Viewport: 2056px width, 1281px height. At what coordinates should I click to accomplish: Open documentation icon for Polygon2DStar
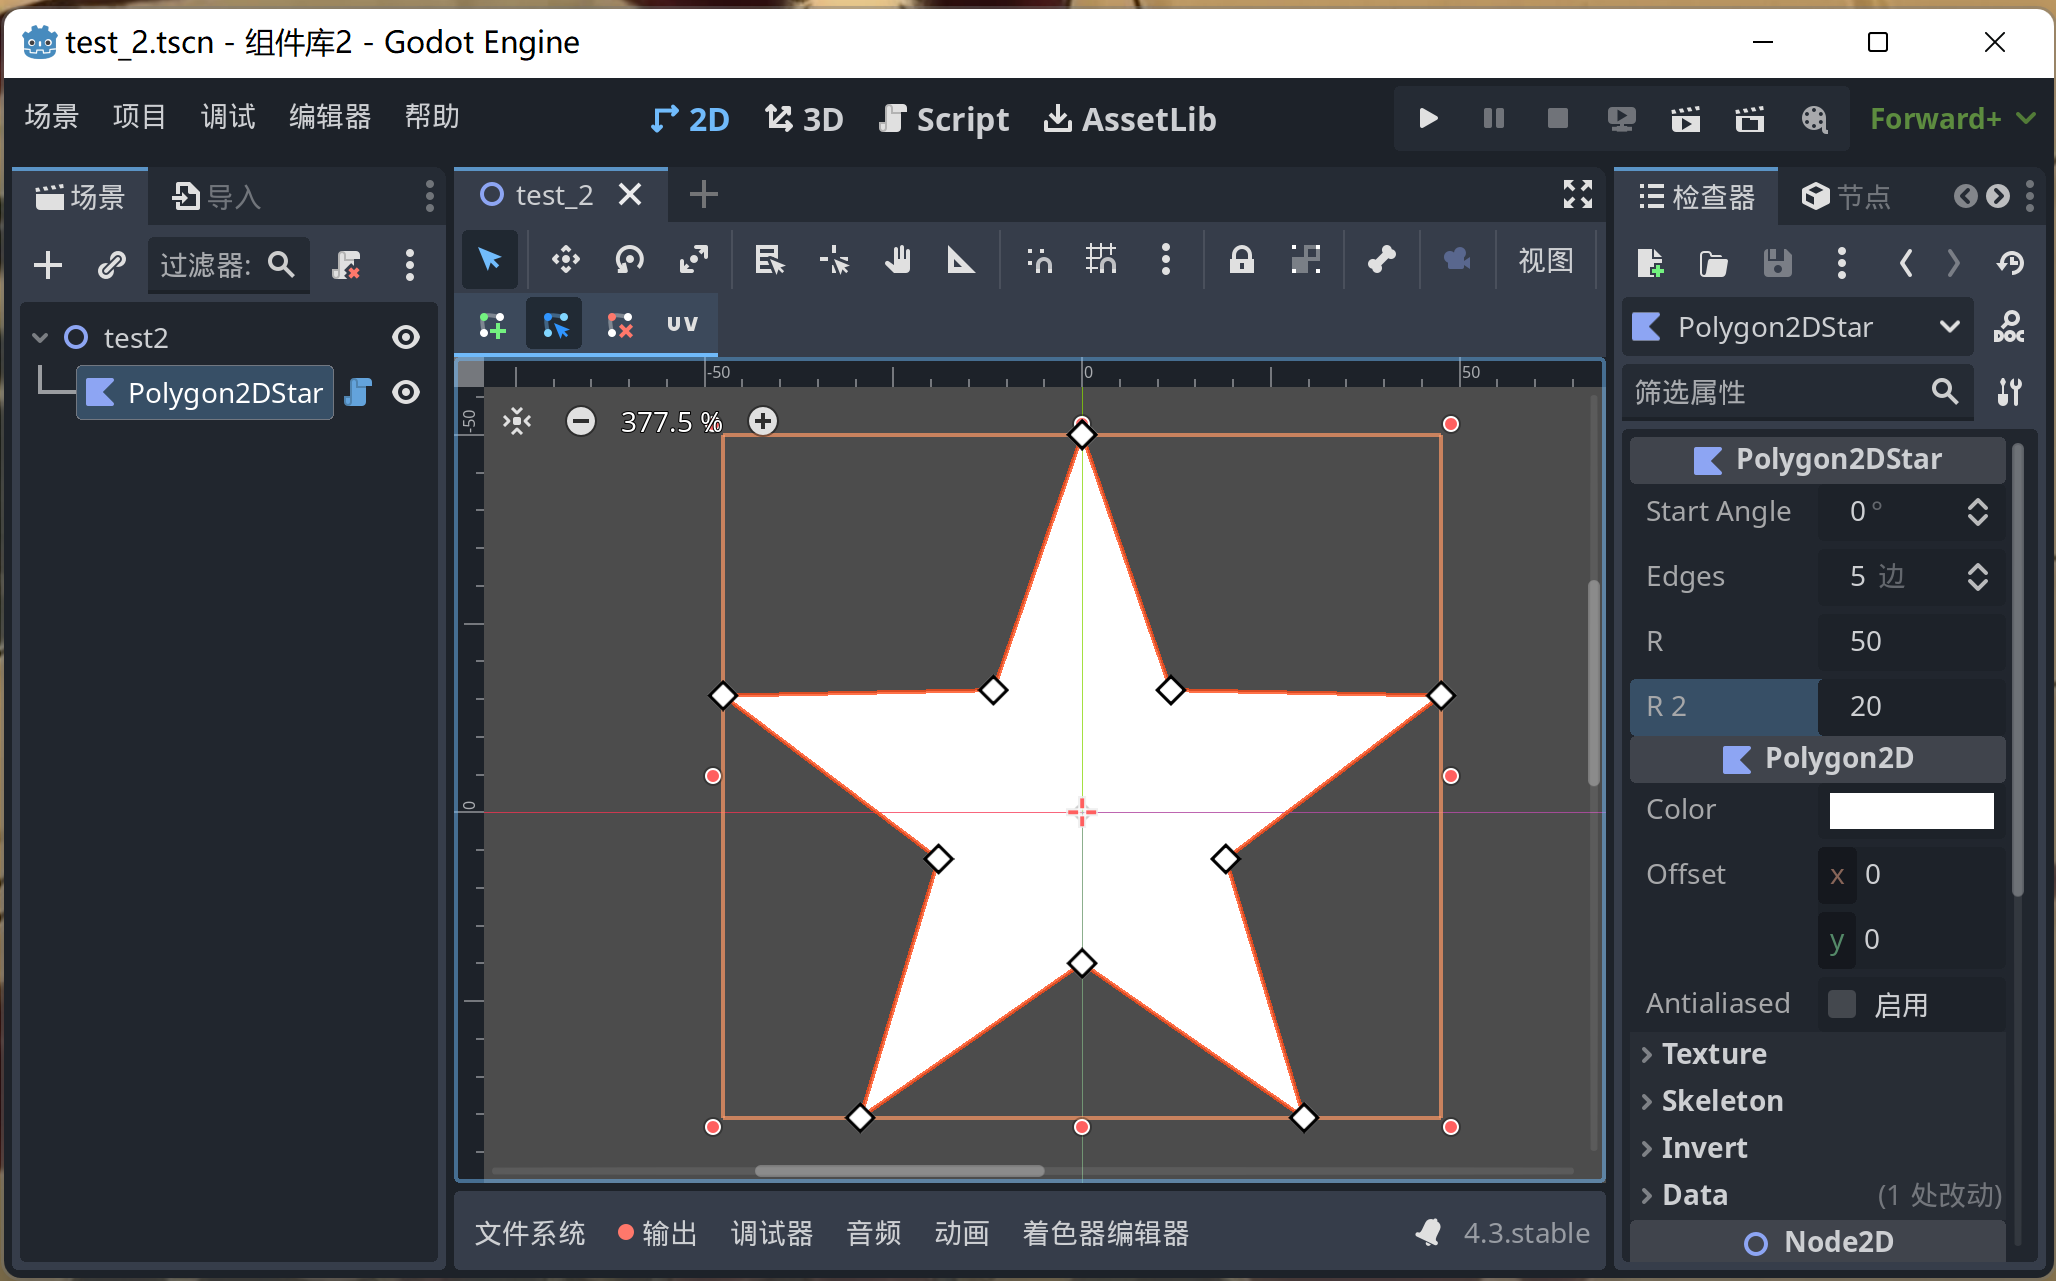pyautogui.click(x=2008, y=327)
